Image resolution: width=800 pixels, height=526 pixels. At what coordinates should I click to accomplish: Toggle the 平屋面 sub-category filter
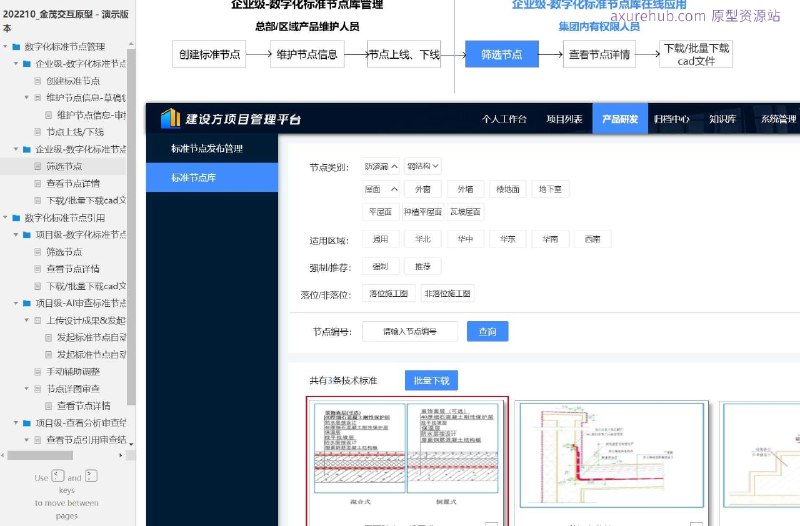coord(380,212)
